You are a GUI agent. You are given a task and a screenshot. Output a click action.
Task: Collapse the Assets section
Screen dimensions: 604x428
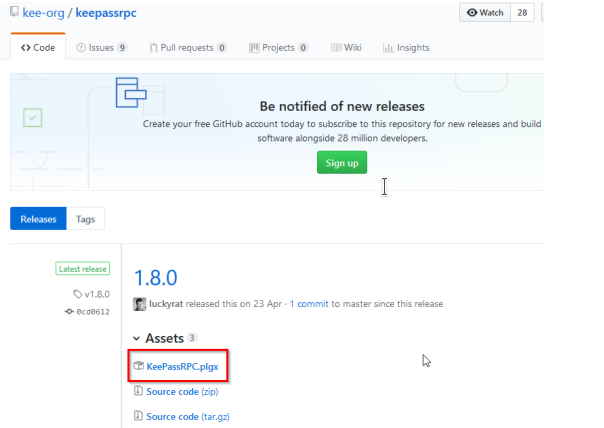(138, 338)
